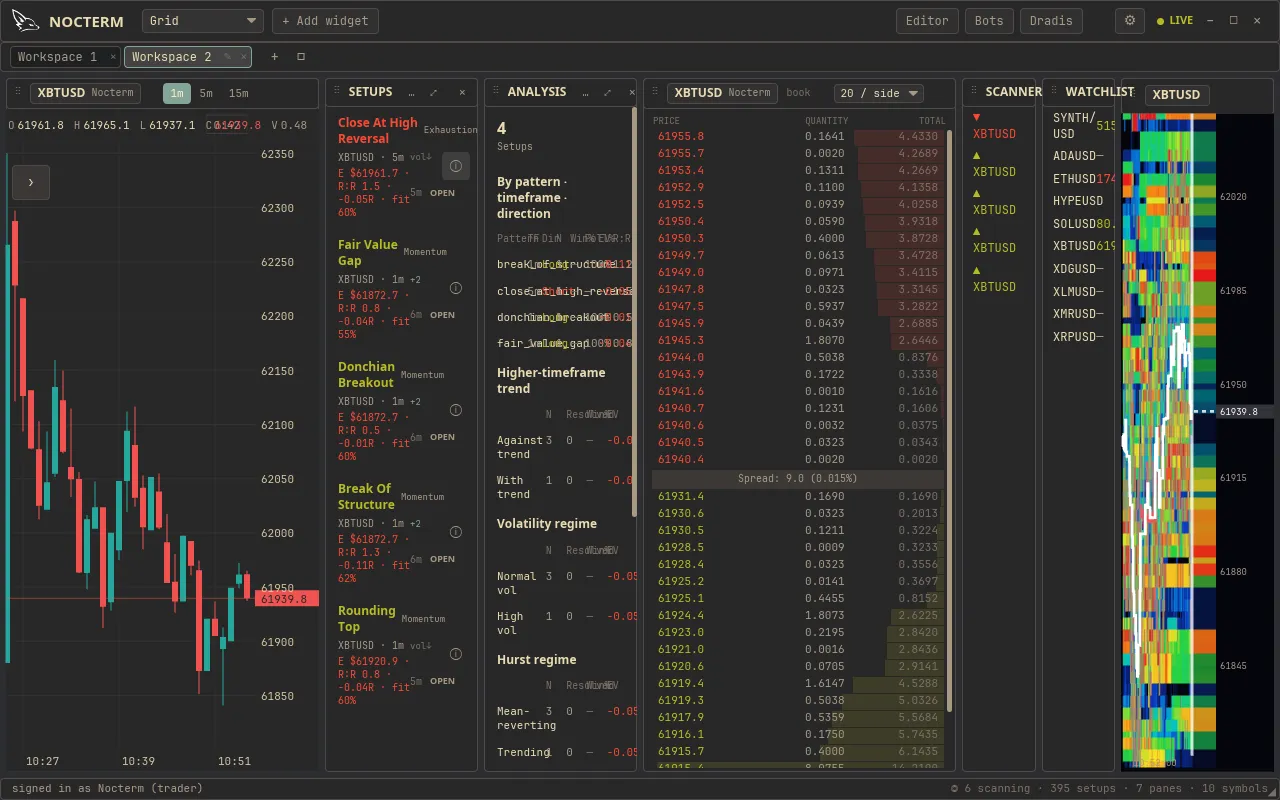This screenshot has height=800, width=1280.
Task: Click chart price label 61939.8
Action: click(x=287, y=599)
